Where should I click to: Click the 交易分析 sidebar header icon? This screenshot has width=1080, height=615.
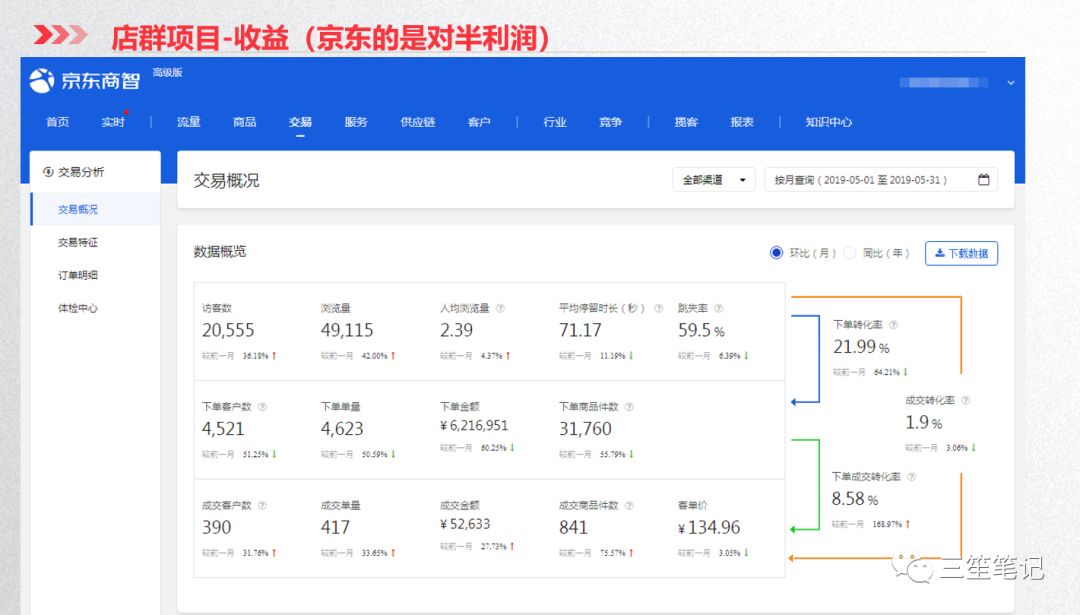(x=48, y=172)
